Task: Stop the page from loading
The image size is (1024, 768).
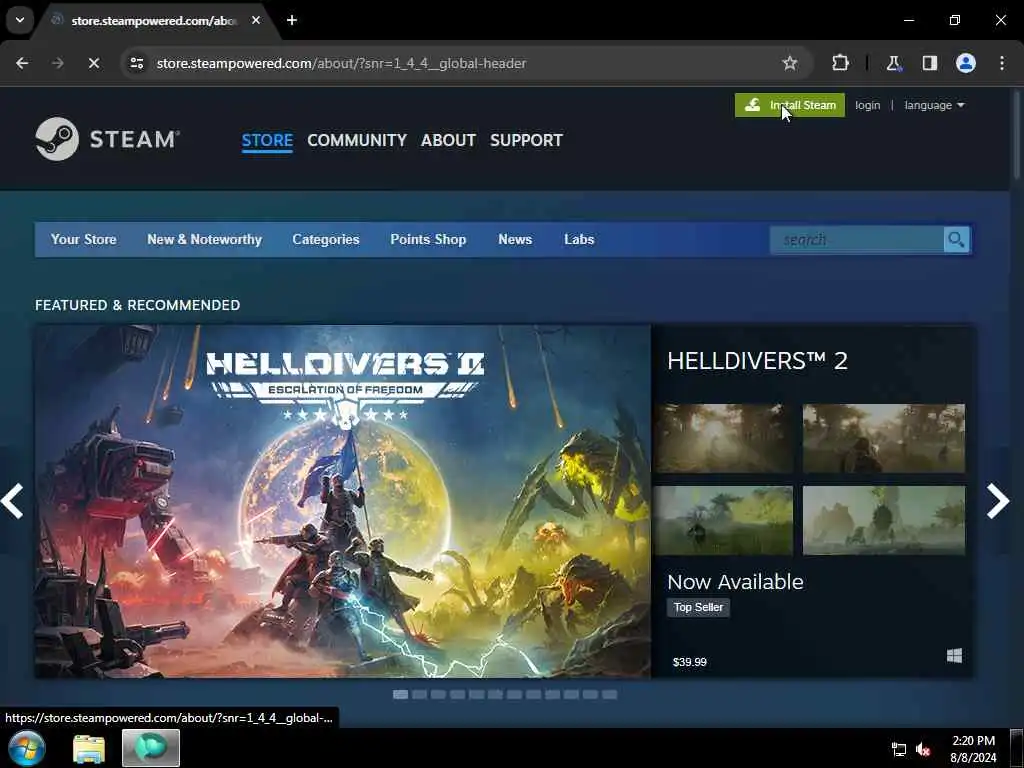Action: click(93, 63)
